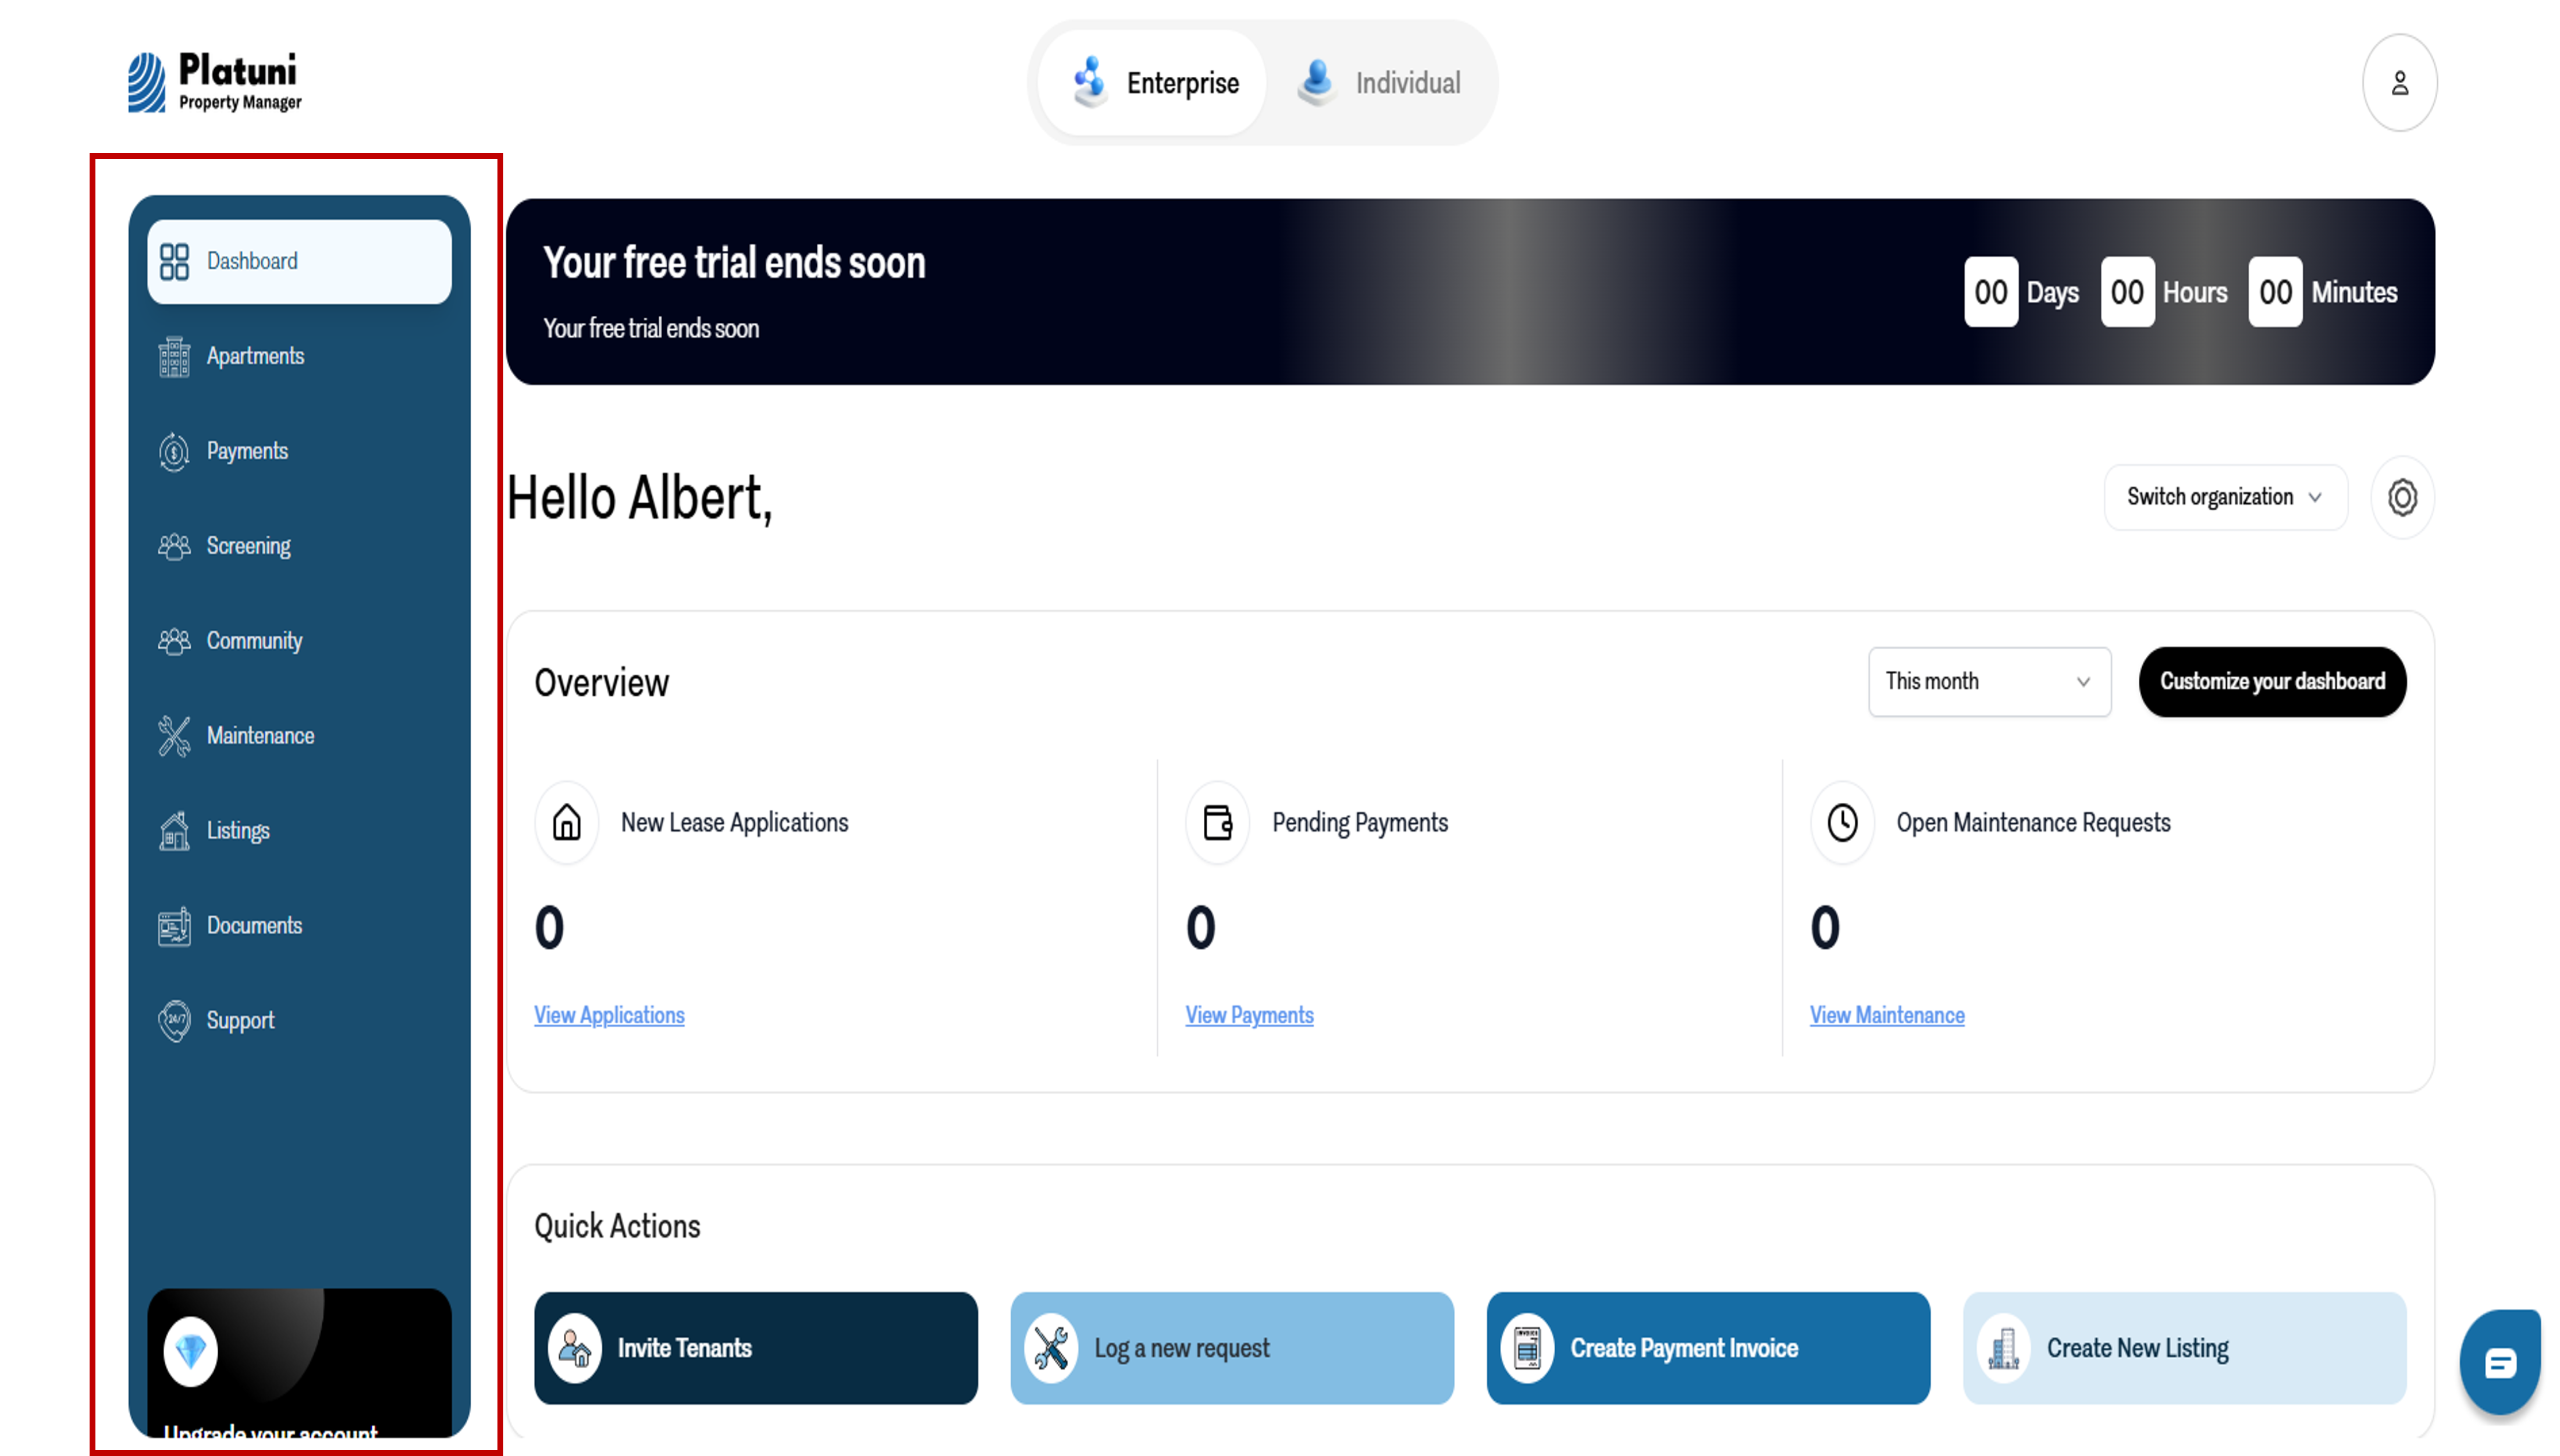Viewport: 2560px width, 1456px height.
Task: Click the Platuni Property Manager logo
Action: (215, 82)
